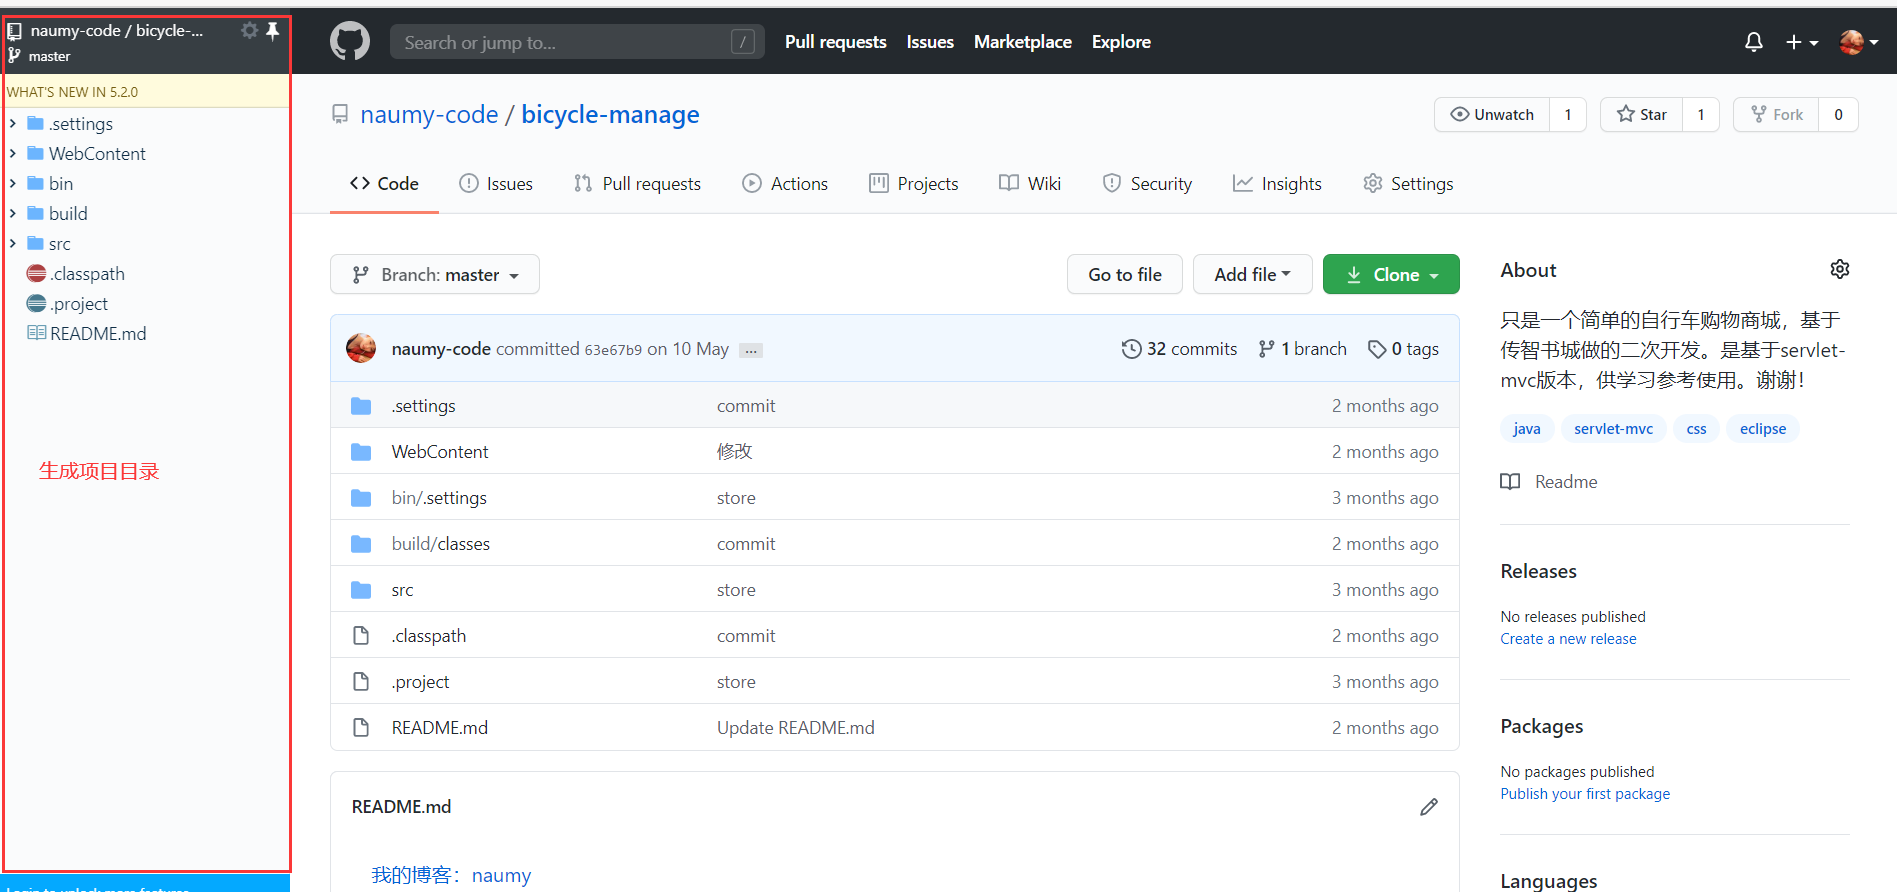Open the Security tab
This screenshot has height=892, width=1897.
point(1147,184)
